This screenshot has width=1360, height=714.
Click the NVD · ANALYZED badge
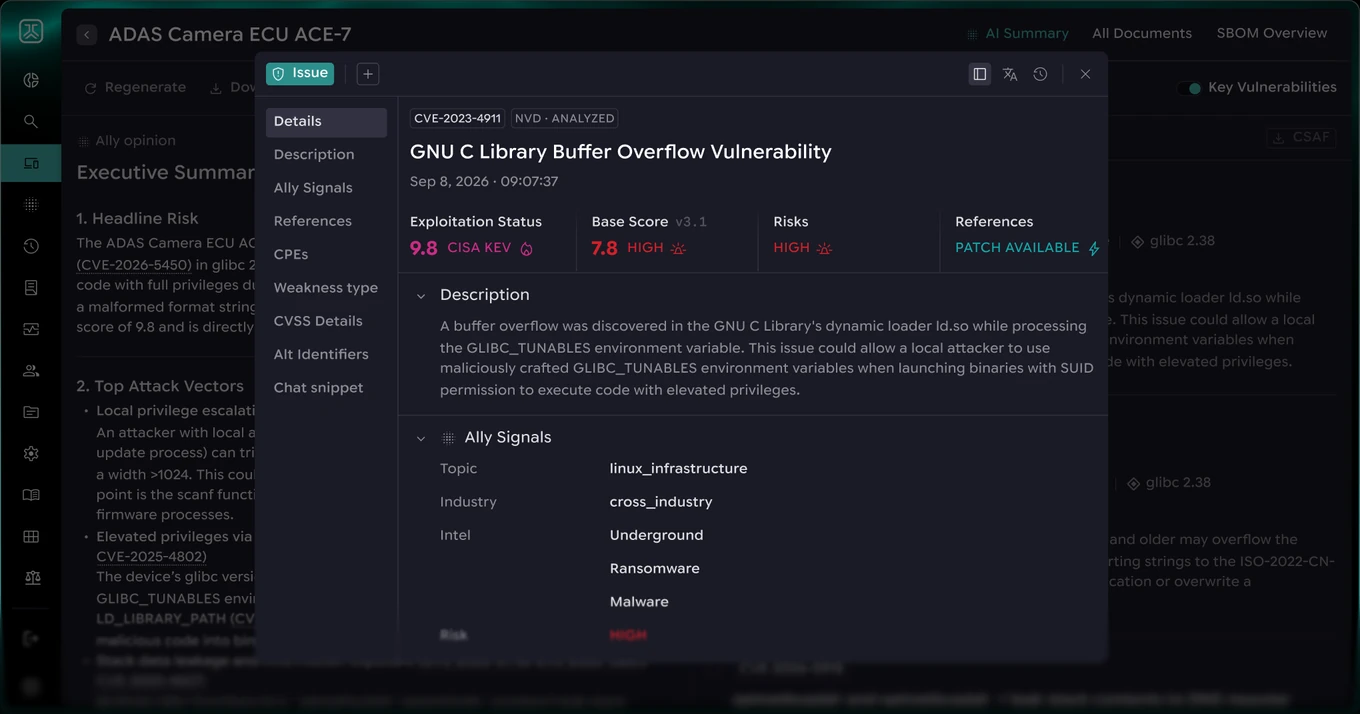click(565, 118)
